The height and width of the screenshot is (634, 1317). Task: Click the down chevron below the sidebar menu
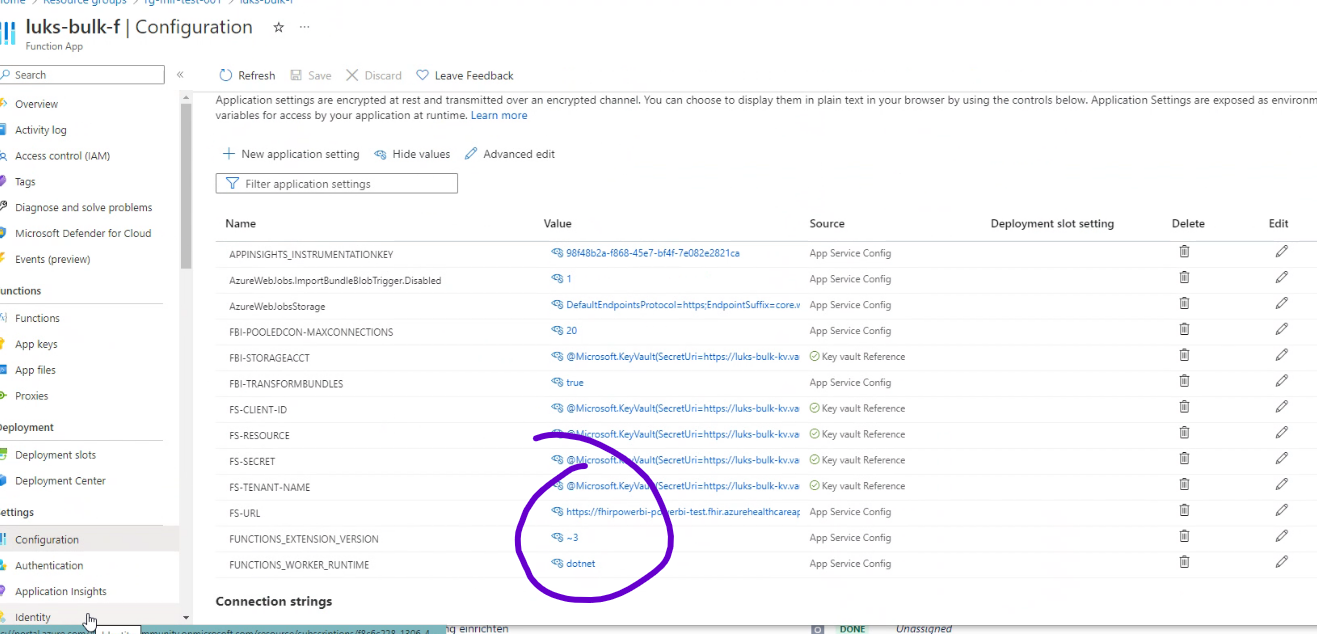[x=185, y=617]
